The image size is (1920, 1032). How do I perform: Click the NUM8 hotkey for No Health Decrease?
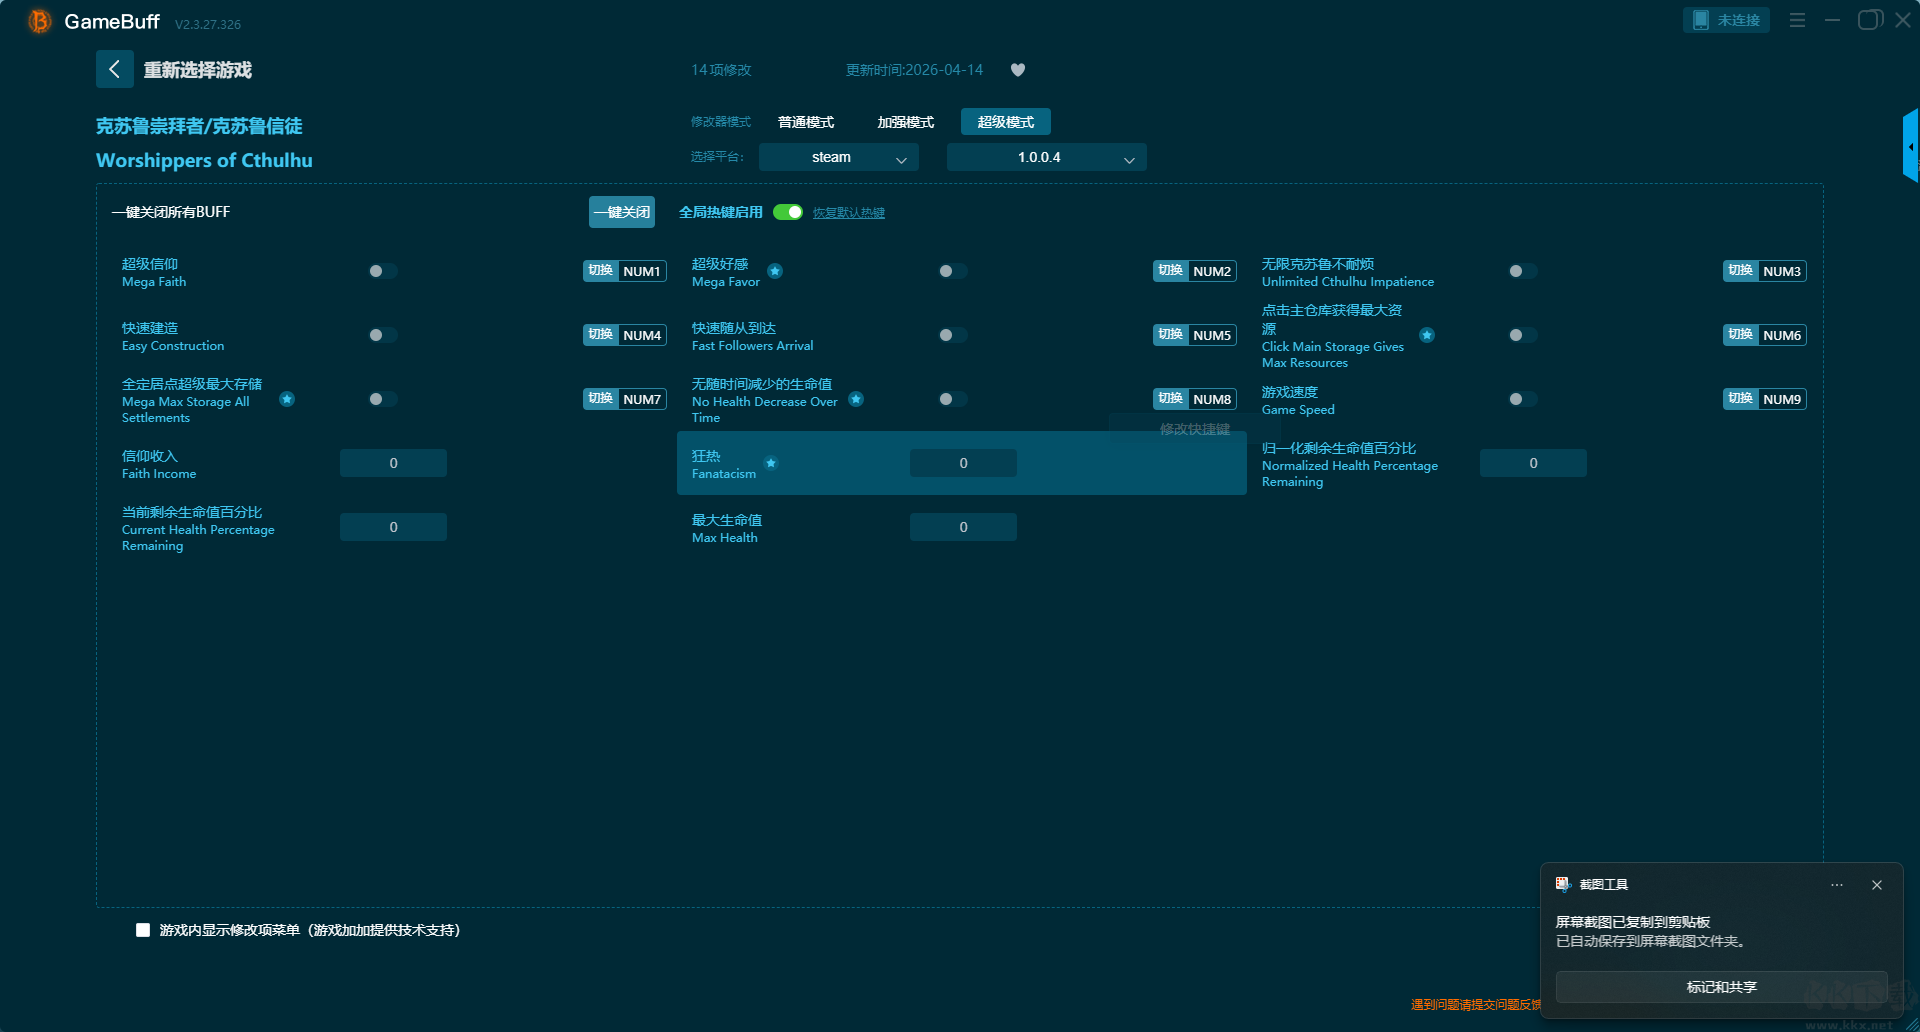coord(1195,399)
